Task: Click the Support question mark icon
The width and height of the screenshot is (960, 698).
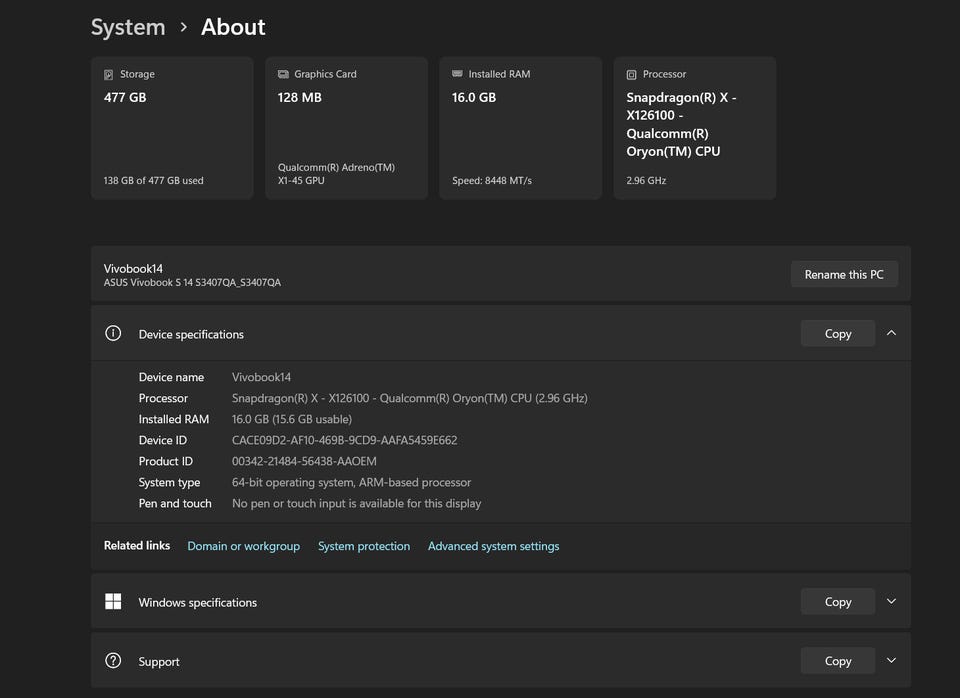Action: pyautogui.click(x=113, y=661)
